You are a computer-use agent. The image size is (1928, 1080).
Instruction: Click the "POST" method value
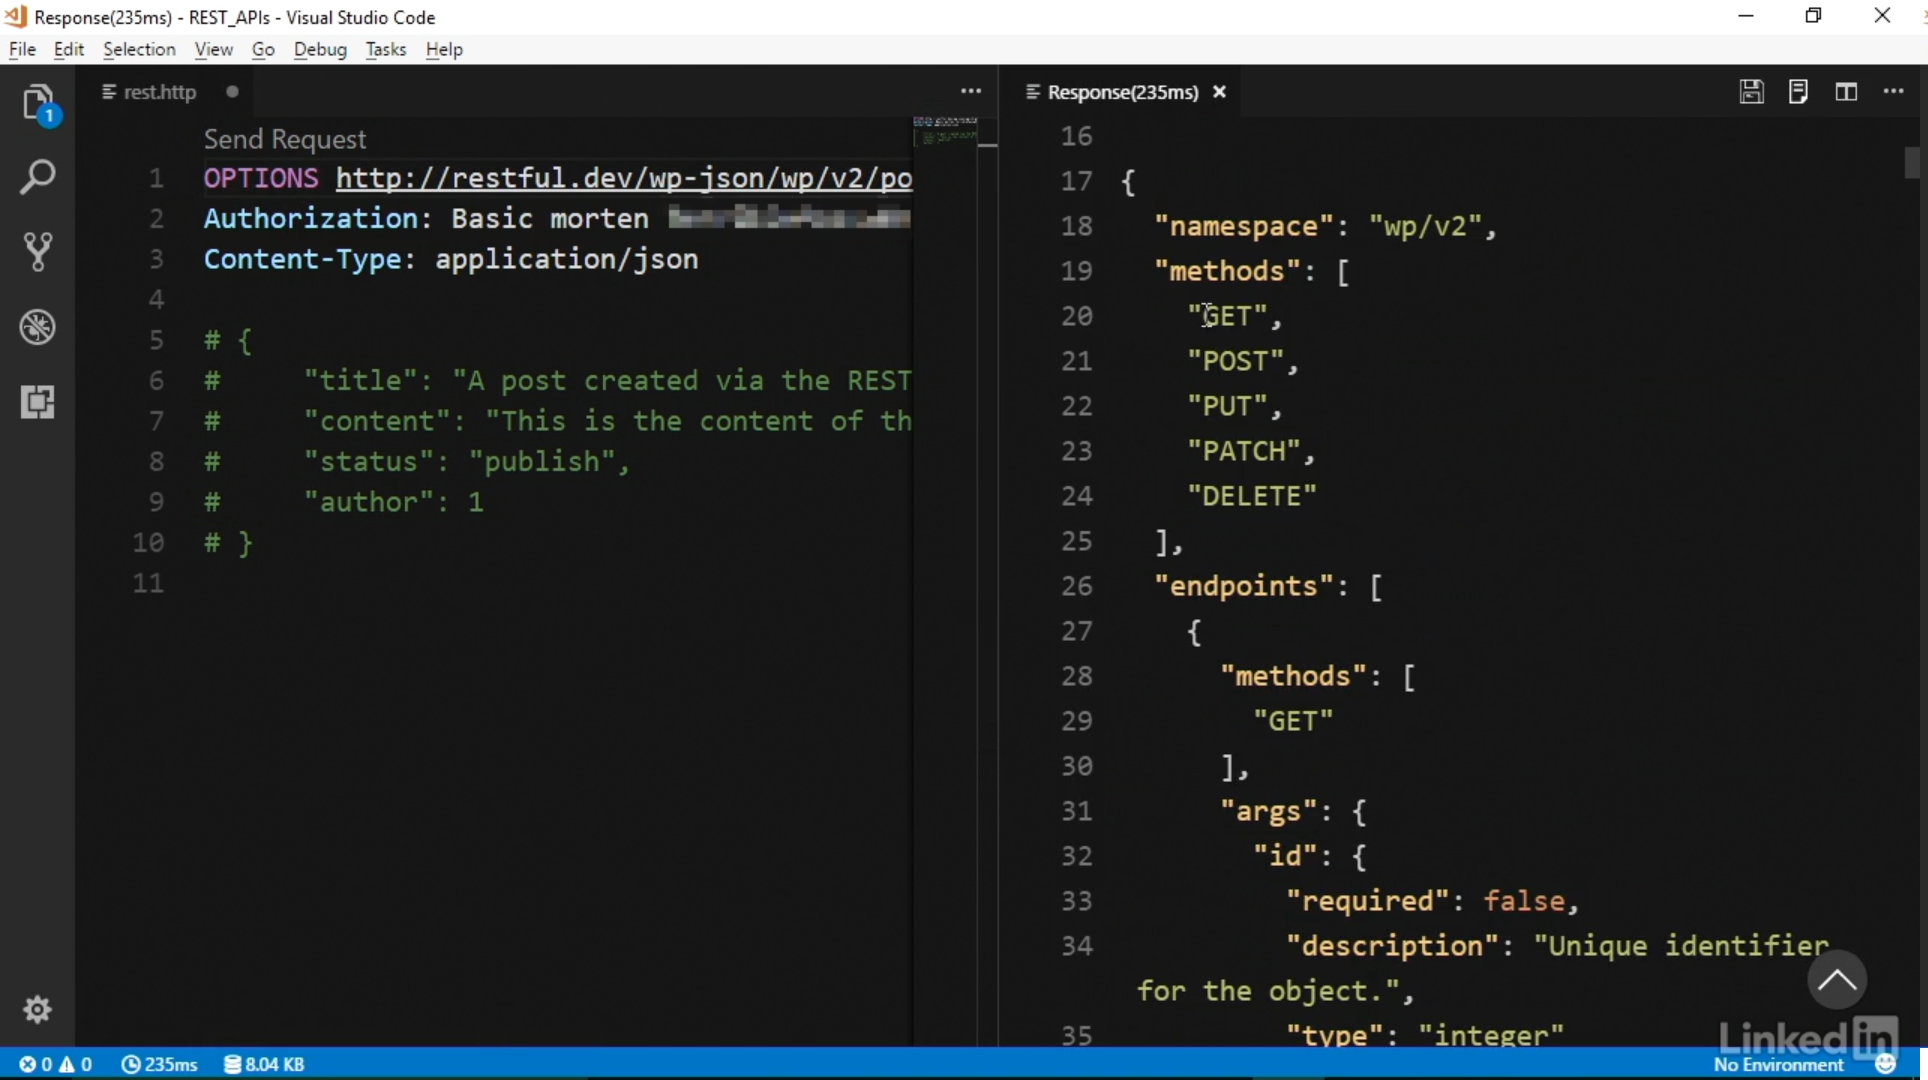click(1235, 362)
